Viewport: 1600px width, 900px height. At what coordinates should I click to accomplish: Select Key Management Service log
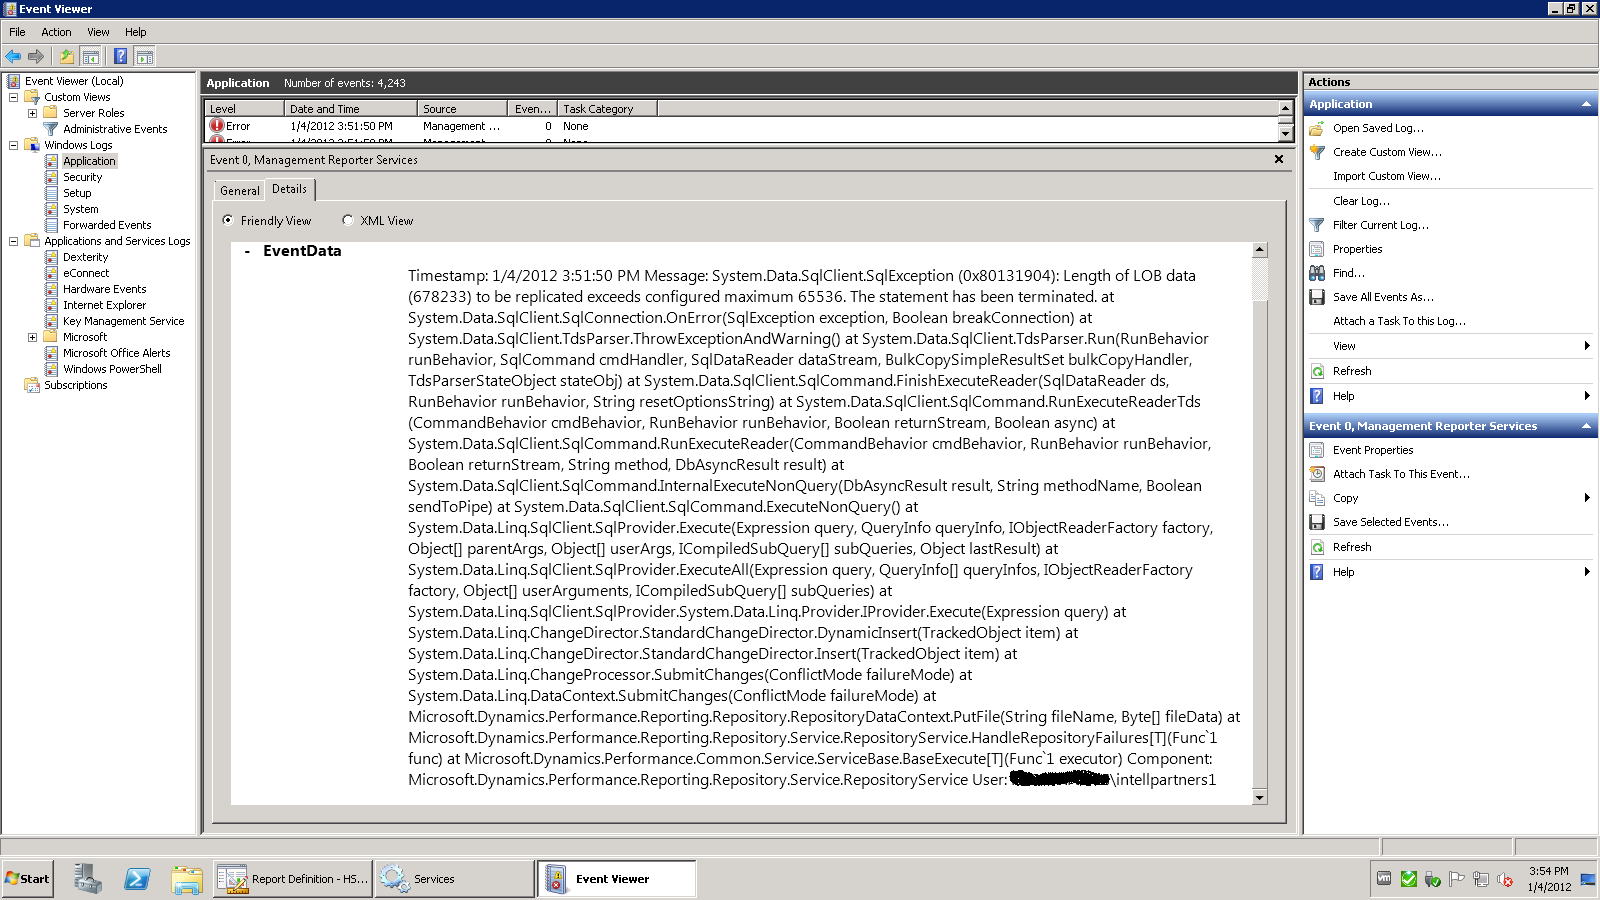tap(123, 321)
